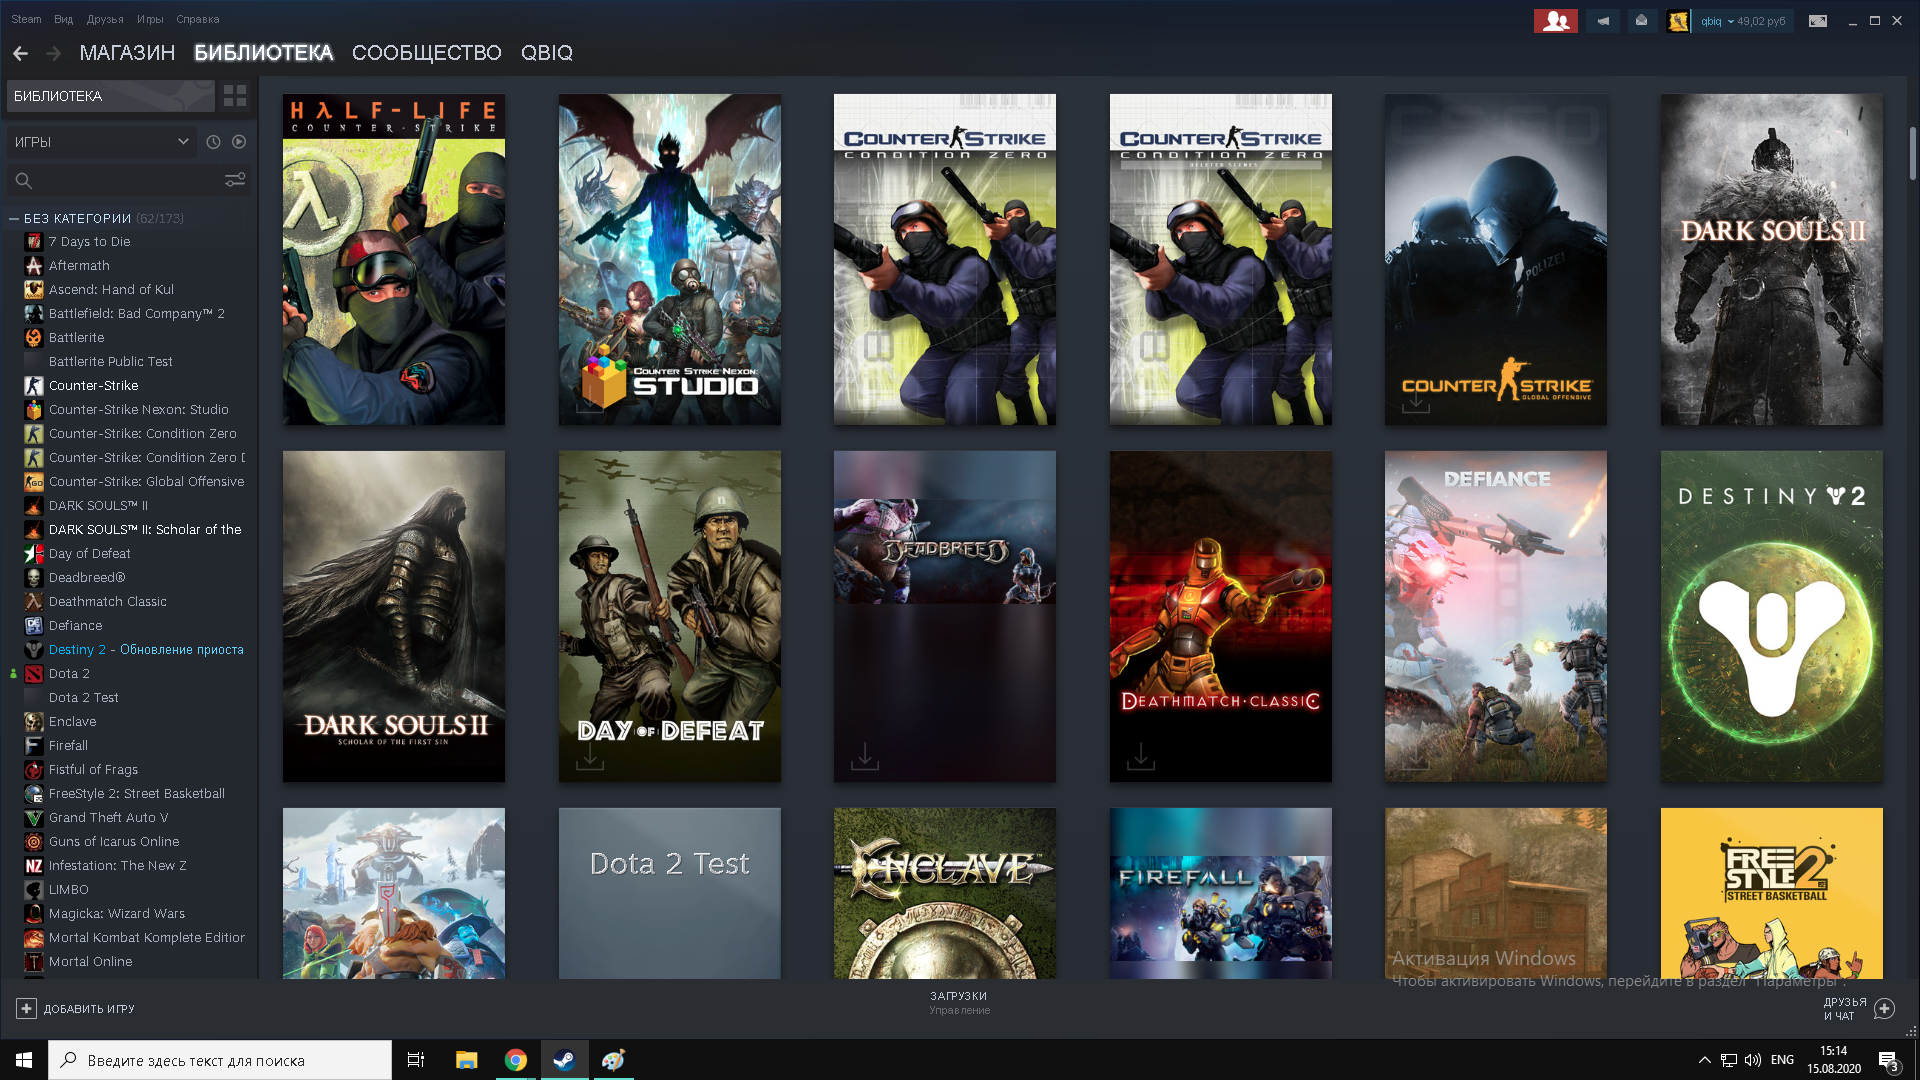Switch to the МАГАЗИН tab

[127, 53]
